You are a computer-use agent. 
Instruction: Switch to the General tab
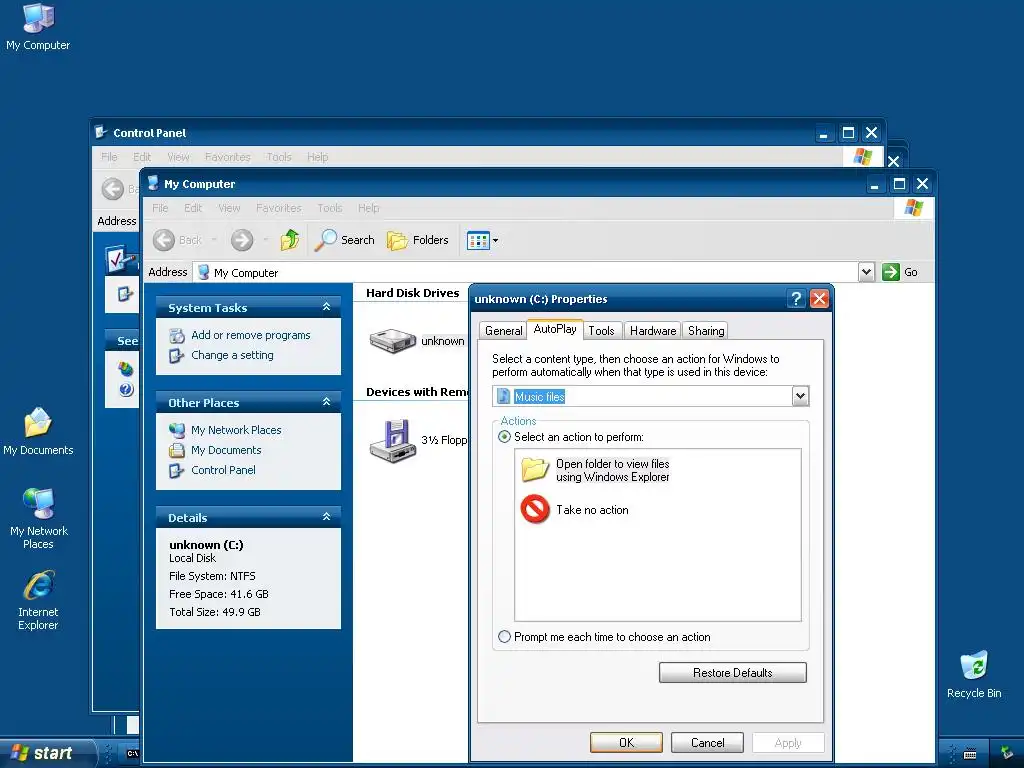[503, 330]
